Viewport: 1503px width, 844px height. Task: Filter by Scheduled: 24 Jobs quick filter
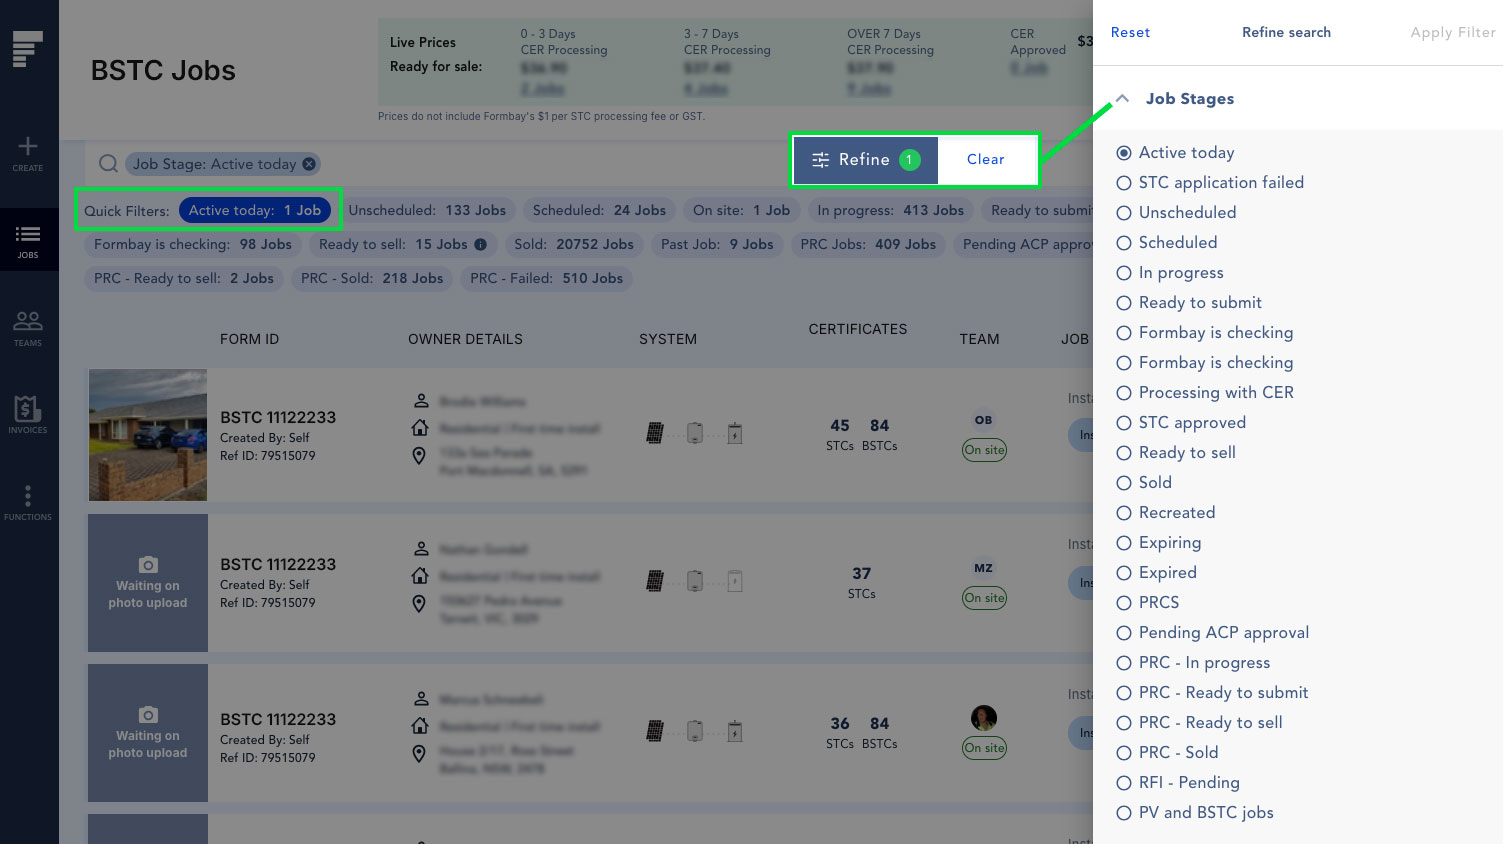(599, 210)
